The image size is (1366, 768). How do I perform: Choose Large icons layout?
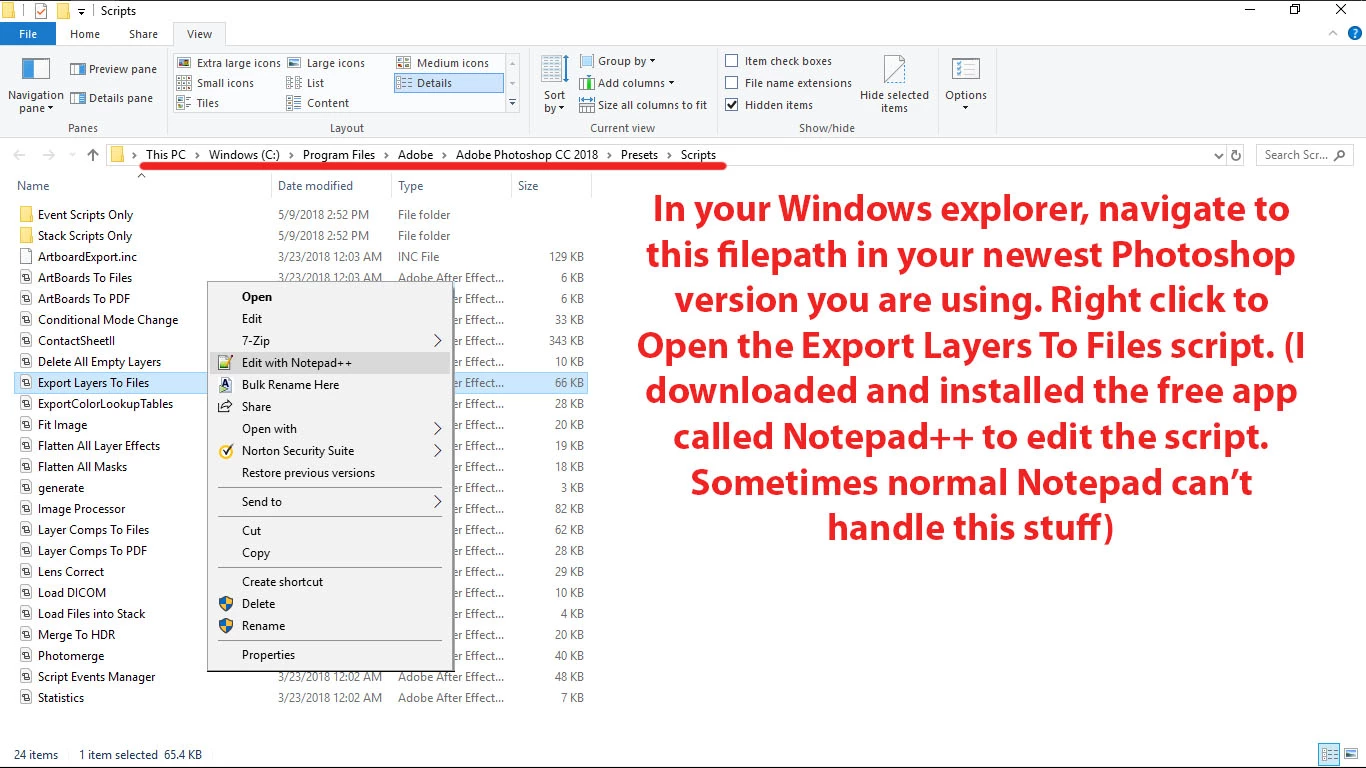pos(327,63)
